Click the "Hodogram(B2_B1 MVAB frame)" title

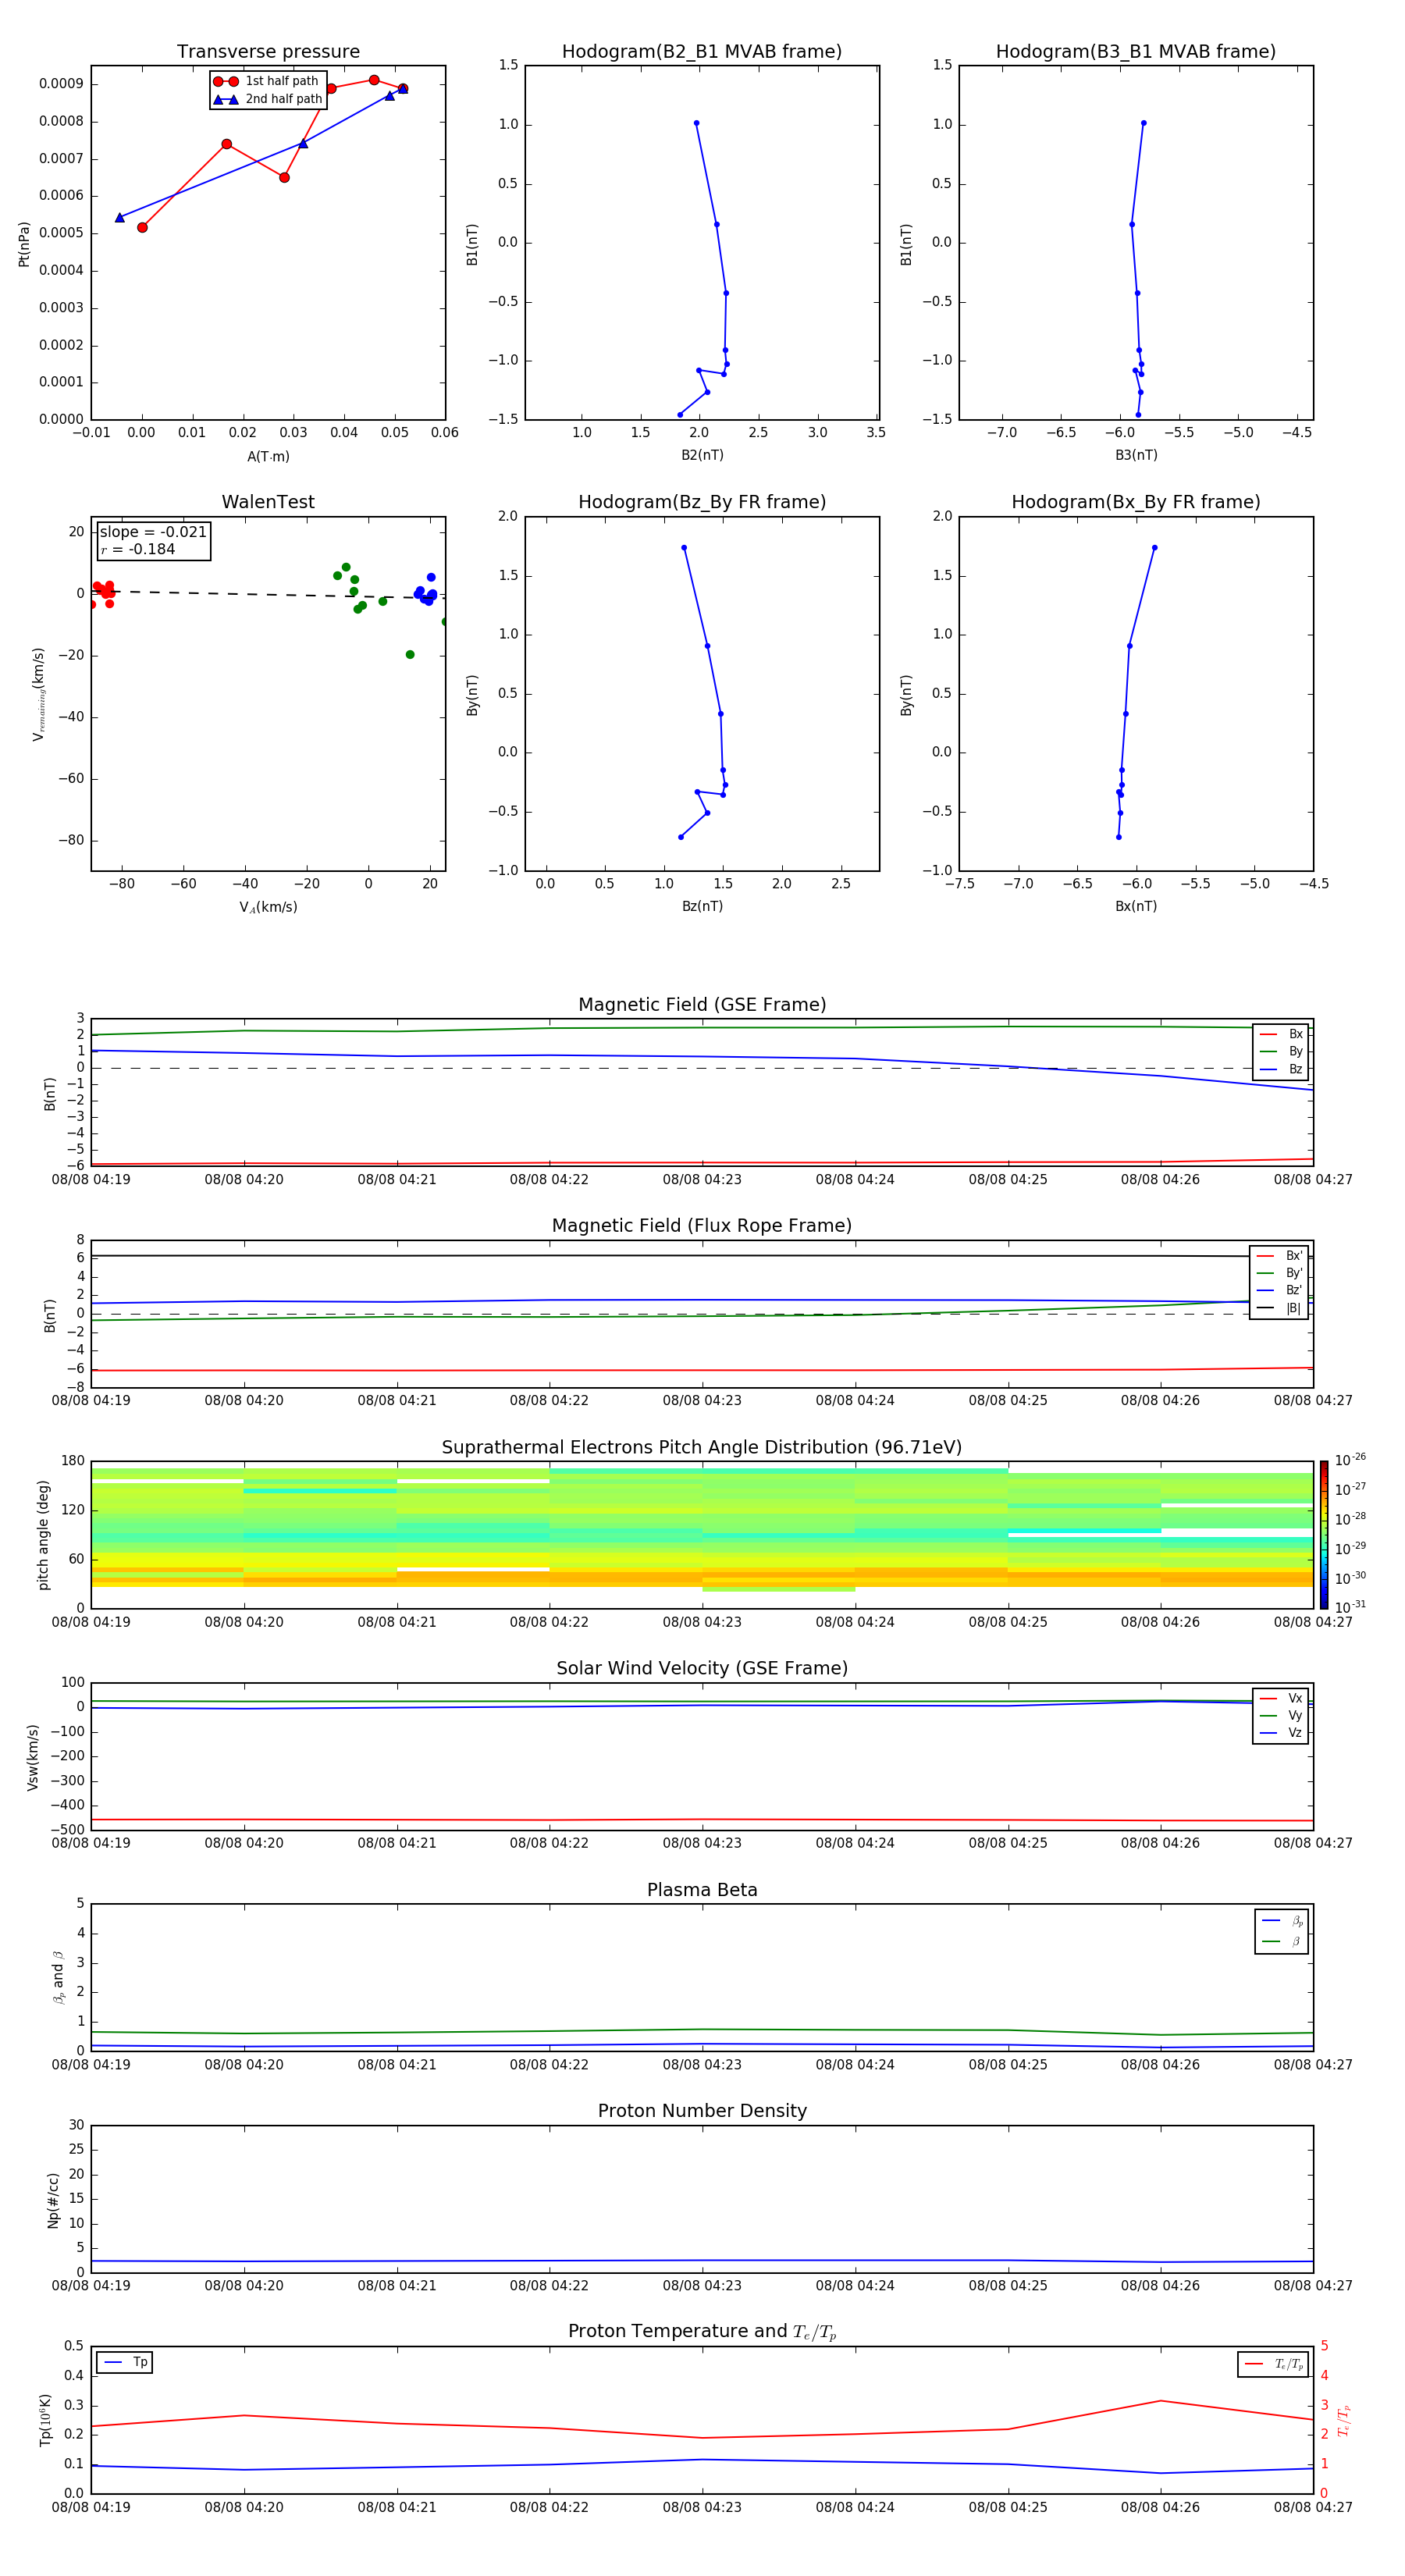[x=702, y=52]
